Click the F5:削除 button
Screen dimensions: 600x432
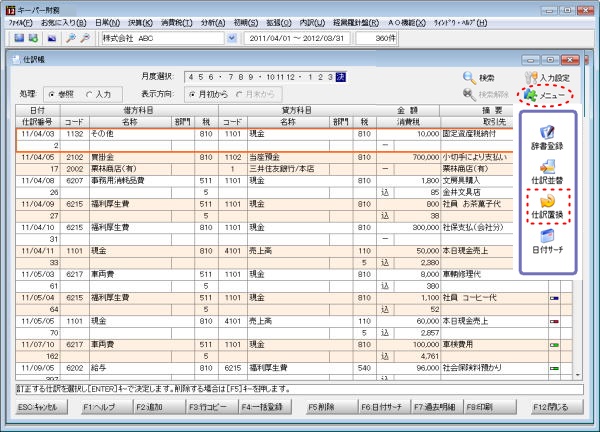(331, 407)
